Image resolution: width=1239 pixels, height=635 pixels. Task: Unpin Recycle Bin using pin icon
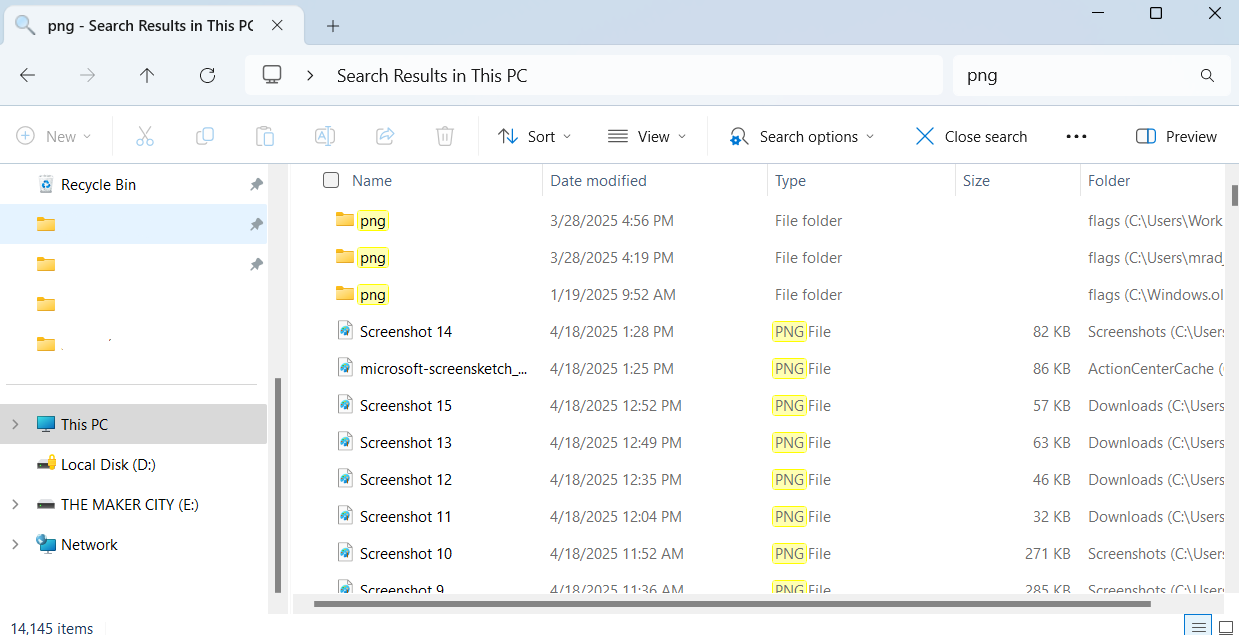point(256,185)
